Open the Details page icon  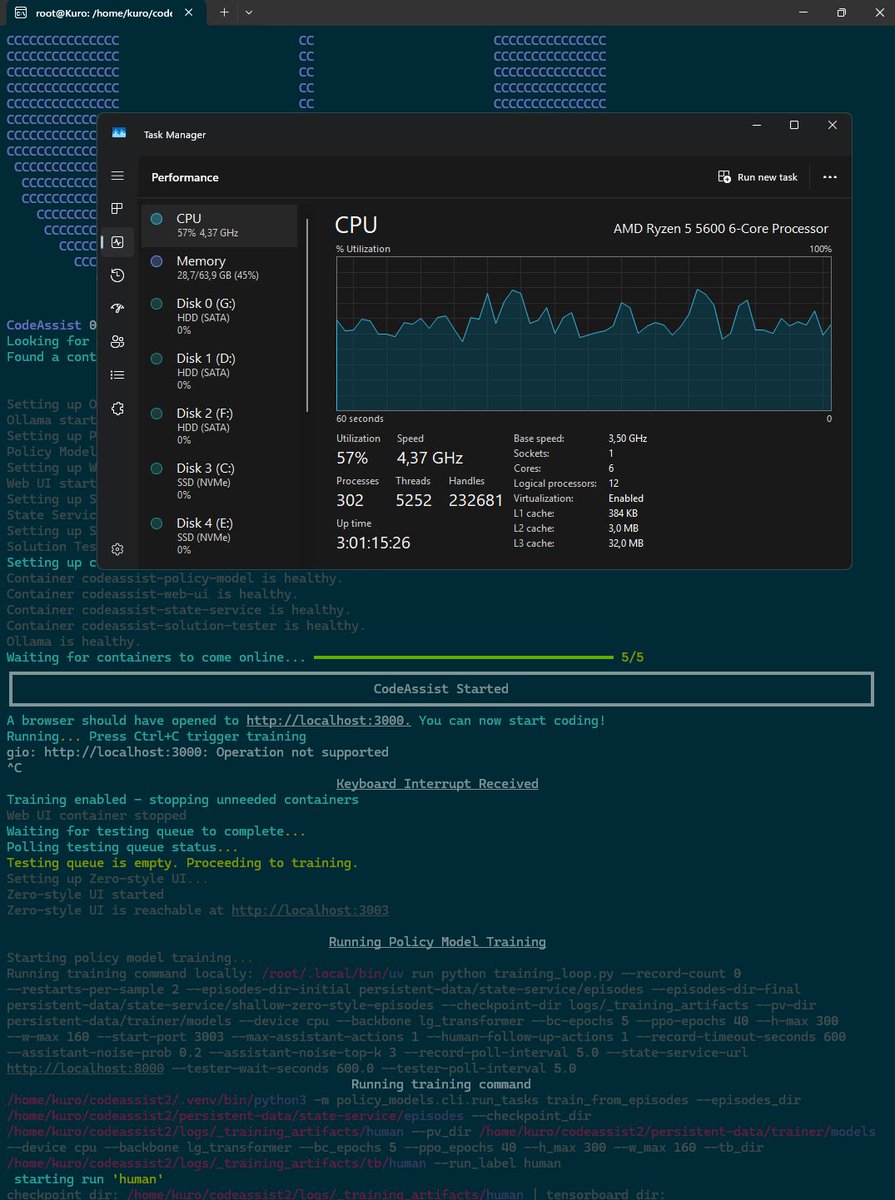coord(118,375)
